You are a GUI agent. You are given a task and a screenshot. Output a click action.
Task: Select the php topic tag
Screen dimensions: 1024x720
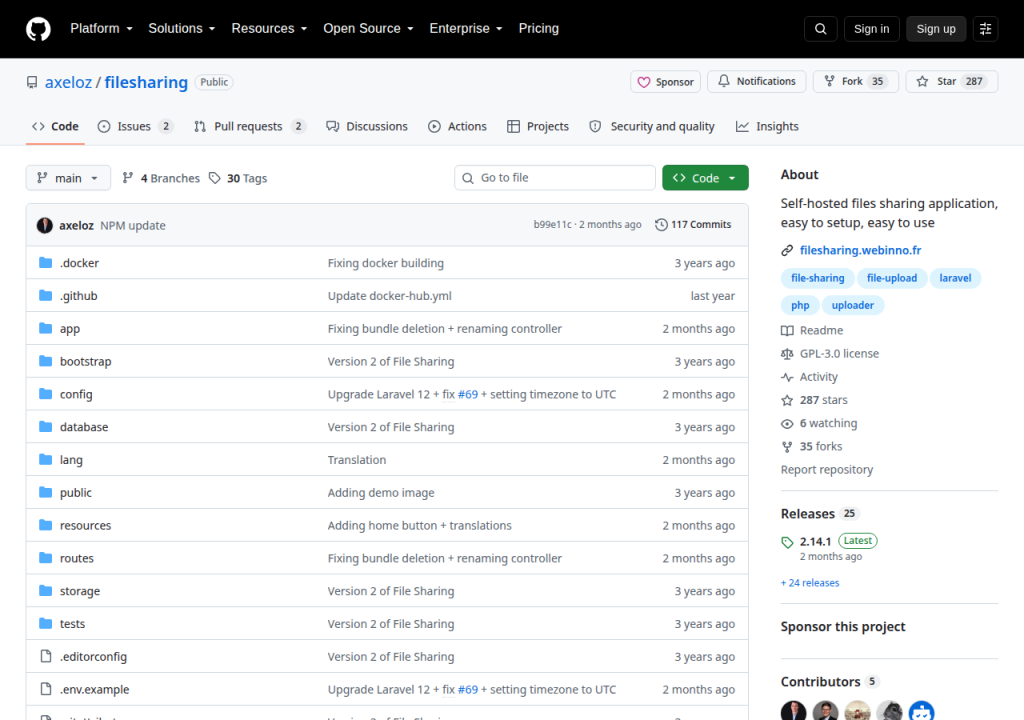800,305
